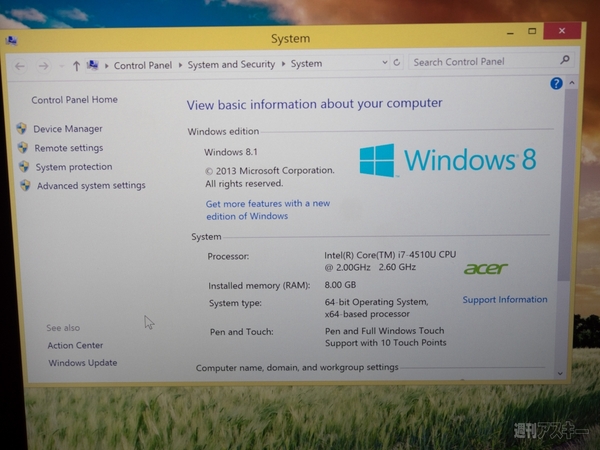Click the Search Control Panel field
This screenshot has height=450, width=600.
(491, 61)
